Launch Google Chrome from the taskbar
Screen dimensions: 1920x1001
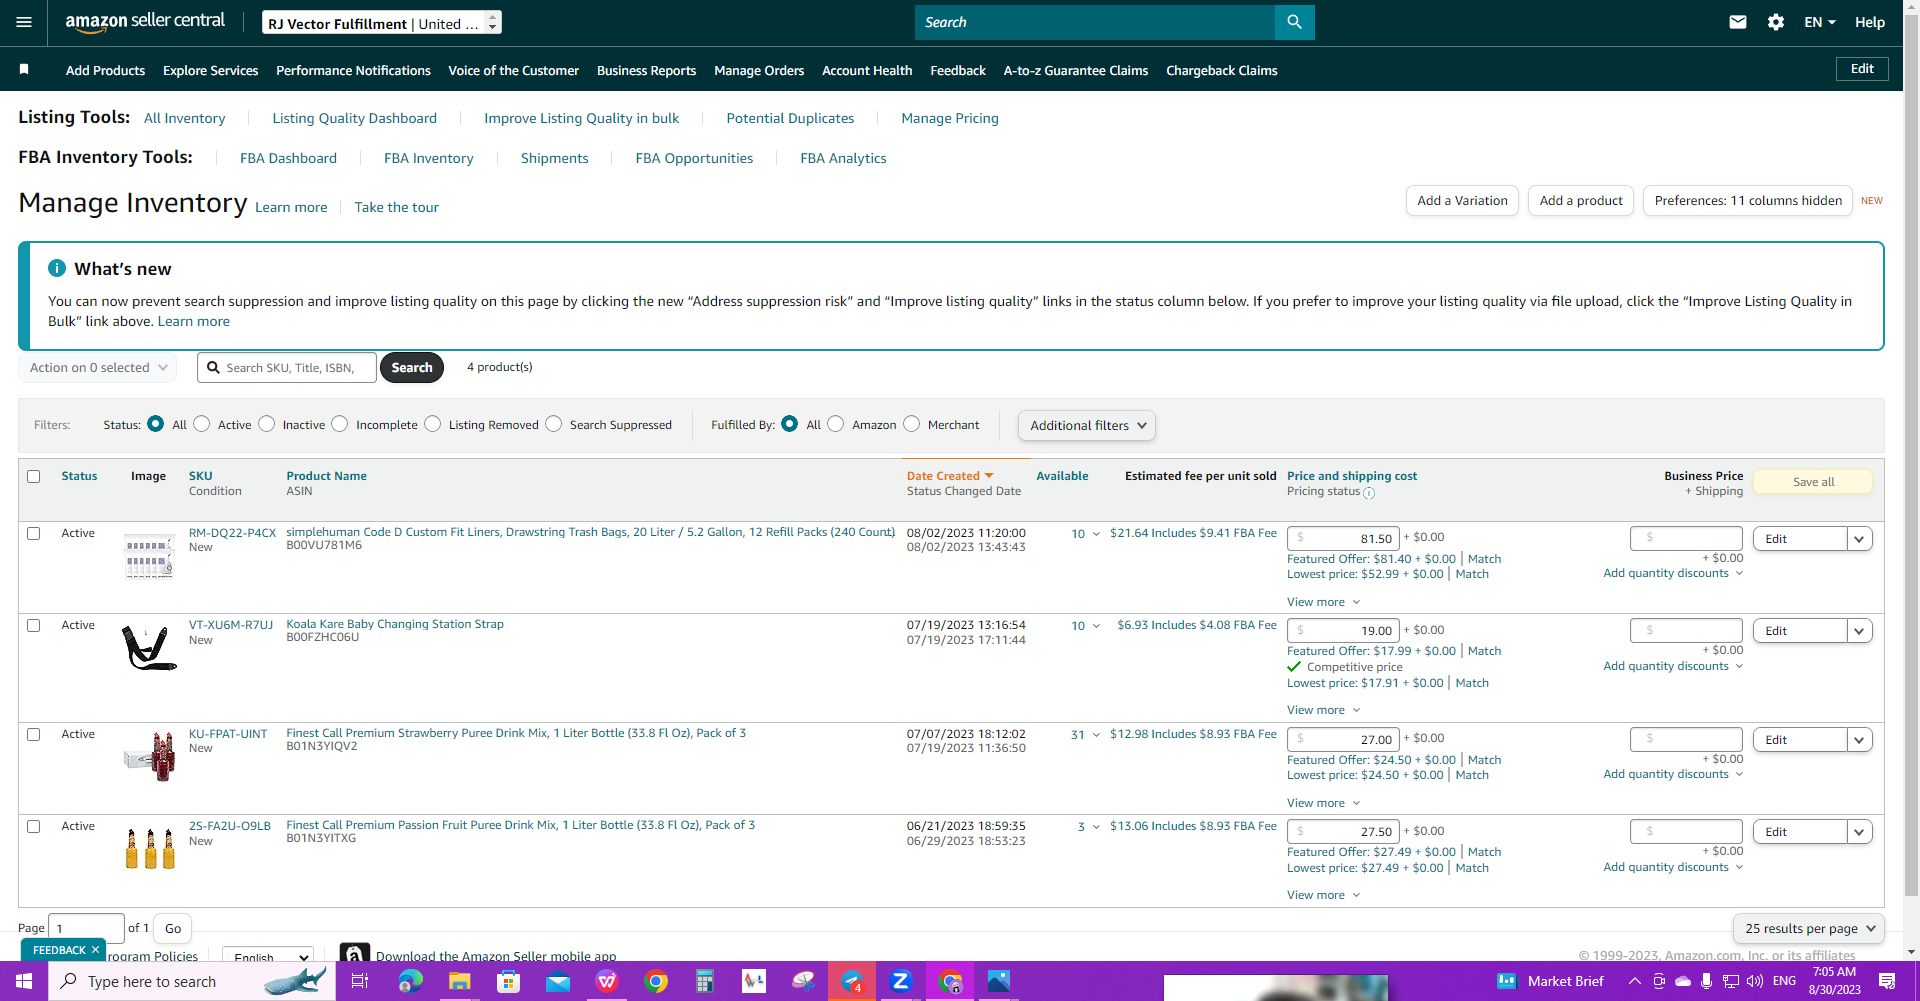click(x=656, y=981)
